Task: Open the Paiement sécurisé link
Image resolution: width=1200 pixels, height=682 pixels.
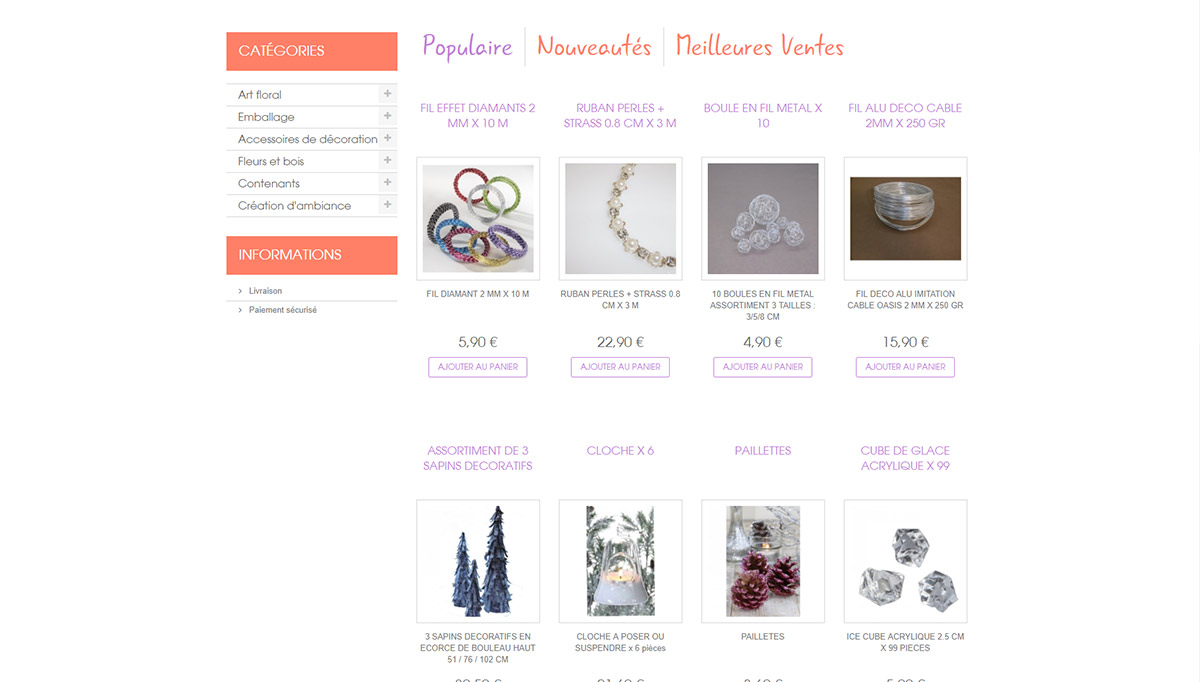Action: [x=283, y=310]
